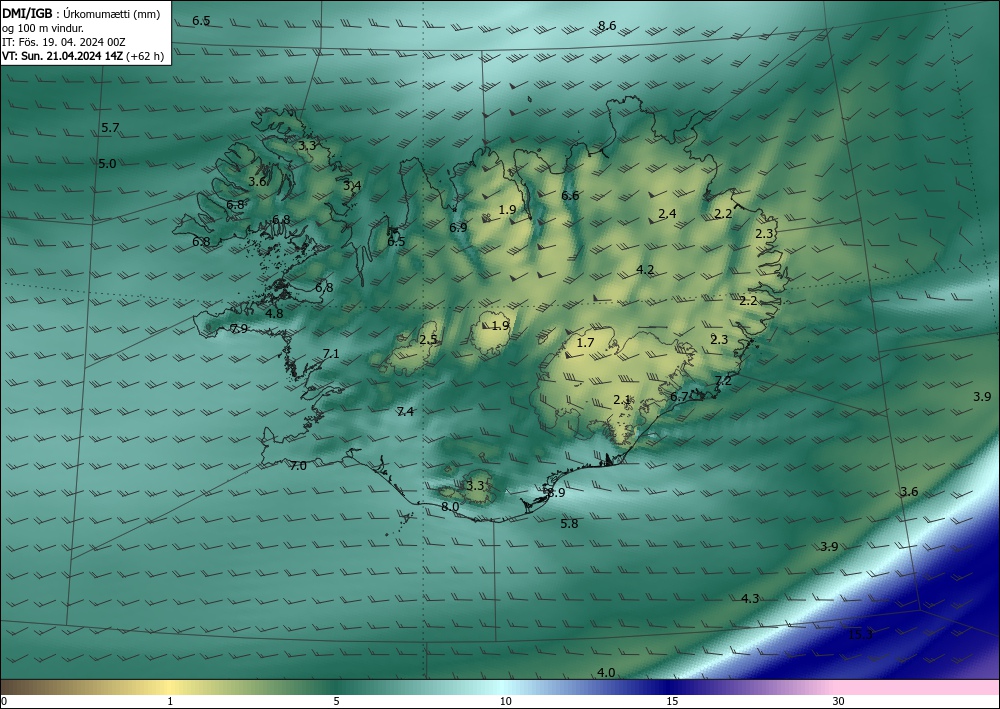Click the '10' label on the color scale
The height and width of the screenshot is (709, 1000).
tap(505, 702)
